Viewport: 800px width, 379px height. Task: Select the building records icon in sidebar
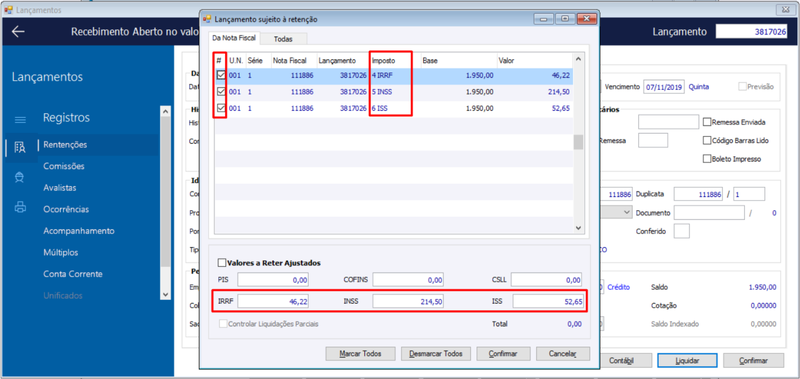pyautogui.click(x=20, y=147)
